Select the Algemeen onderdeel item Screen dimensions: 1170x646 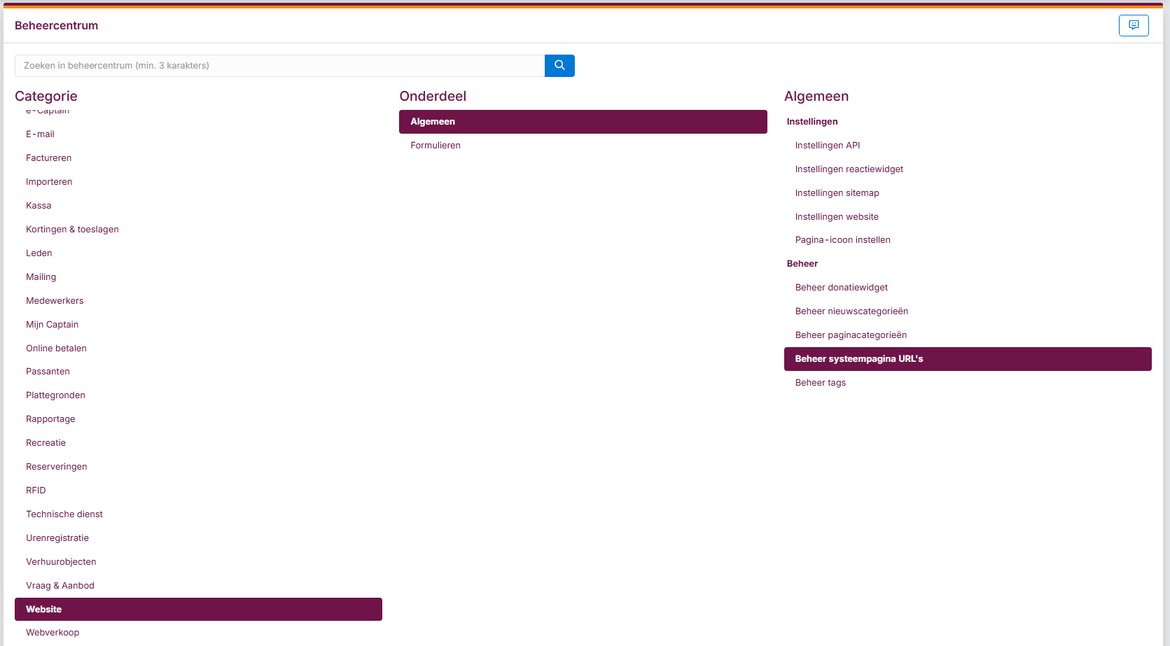pyautogui.click(x=582, y=122)
